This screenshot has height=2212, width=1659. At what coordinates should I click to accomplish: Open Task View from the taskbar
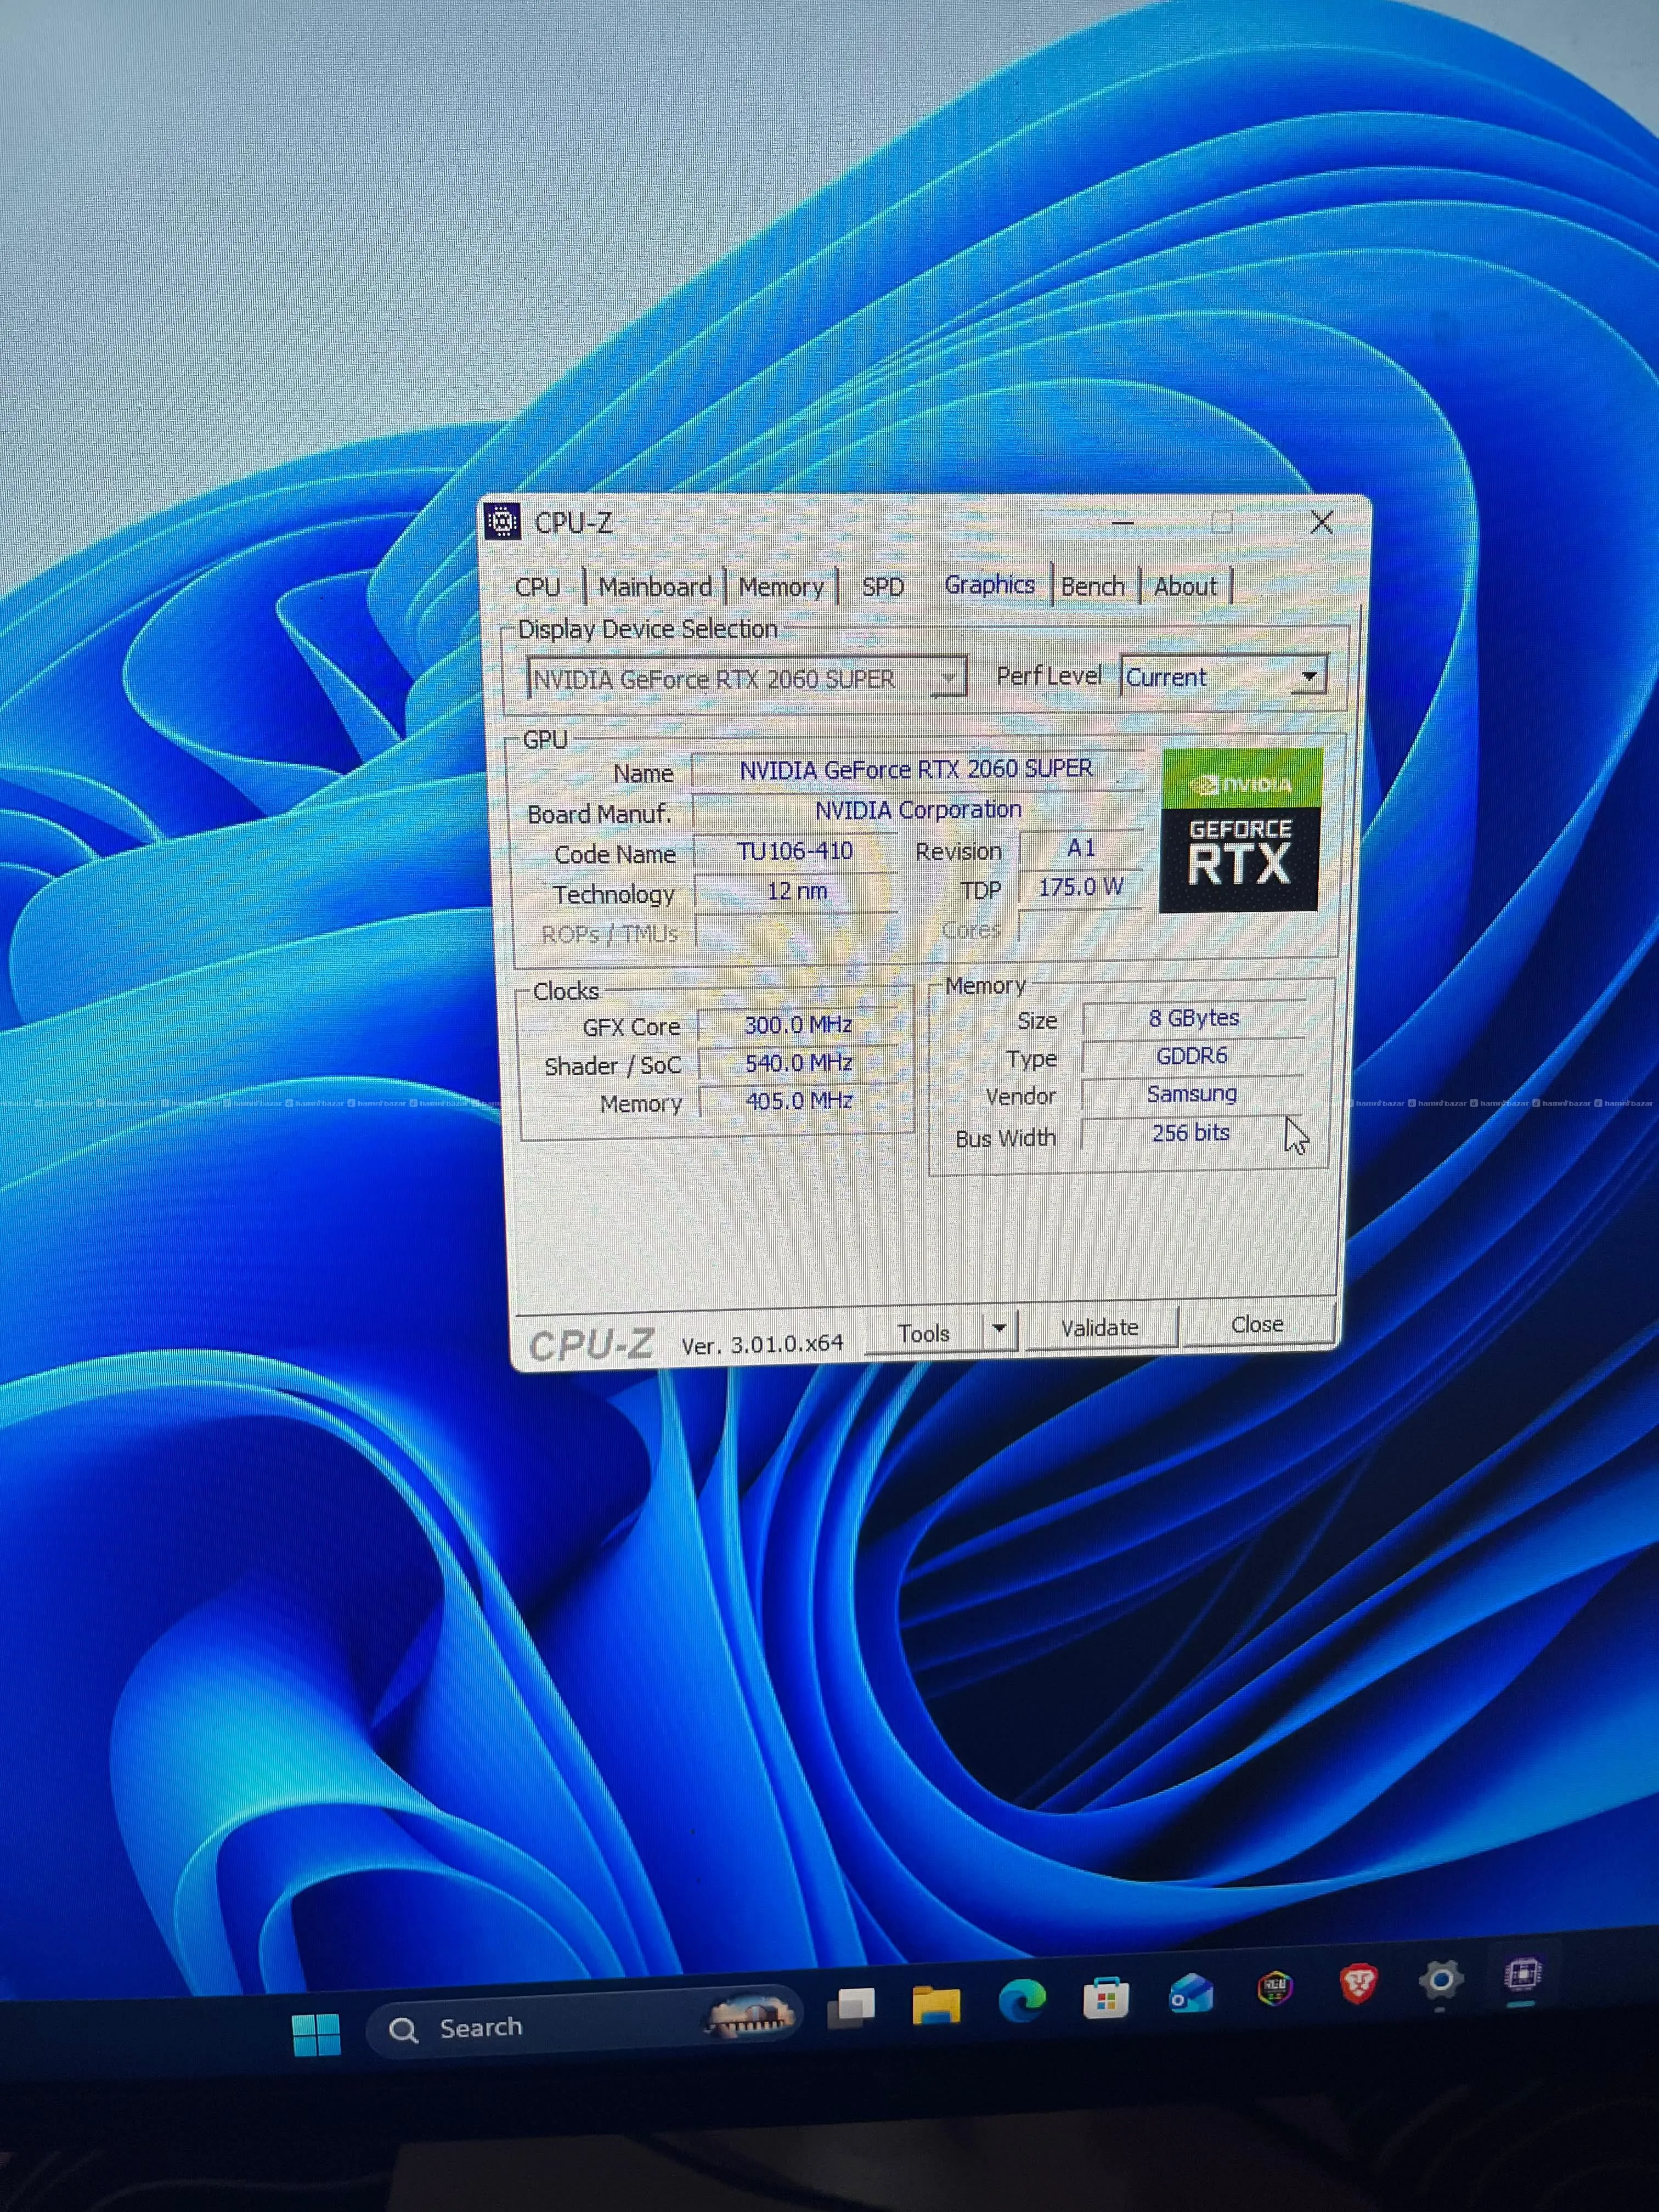click(851, 2008)
